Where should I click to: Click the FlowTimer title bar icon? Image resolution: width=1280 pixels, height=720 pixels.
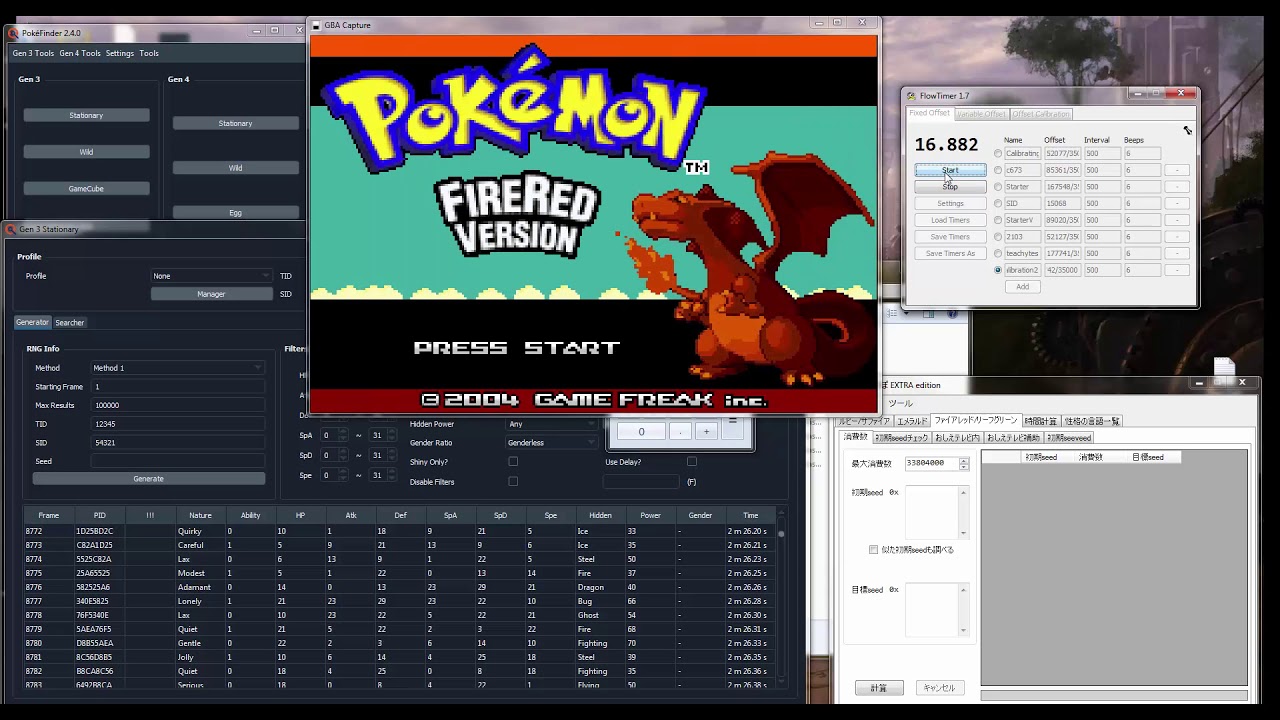[910, 96]
